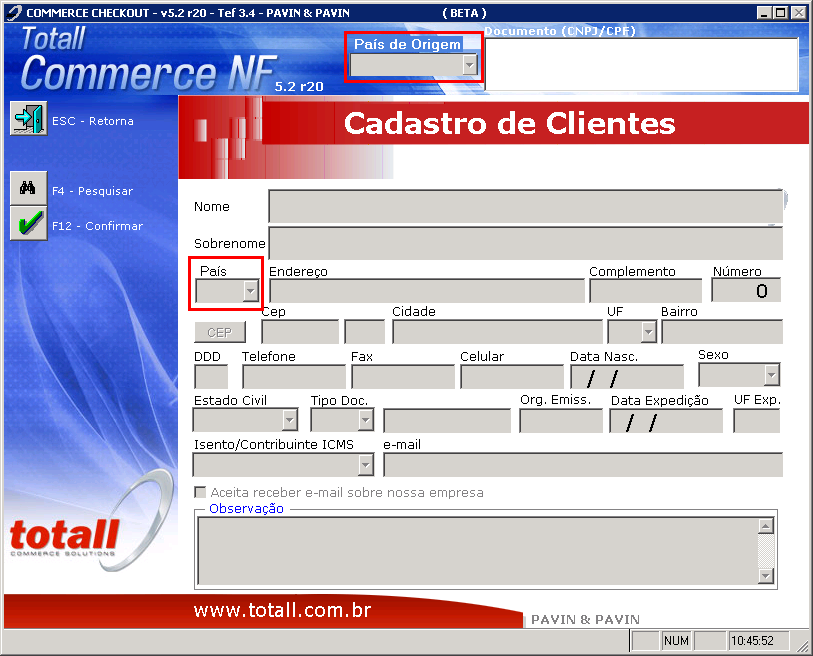Open the UF state dropdown

[x=649, y=332]
